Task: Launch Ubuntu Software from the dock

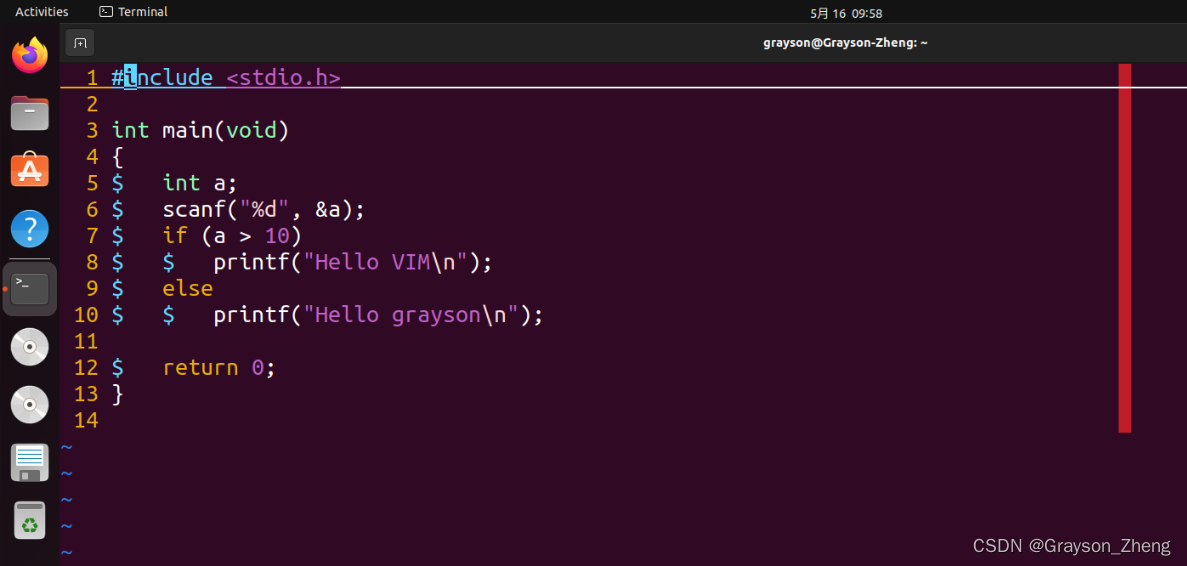Action: point(30,171)
